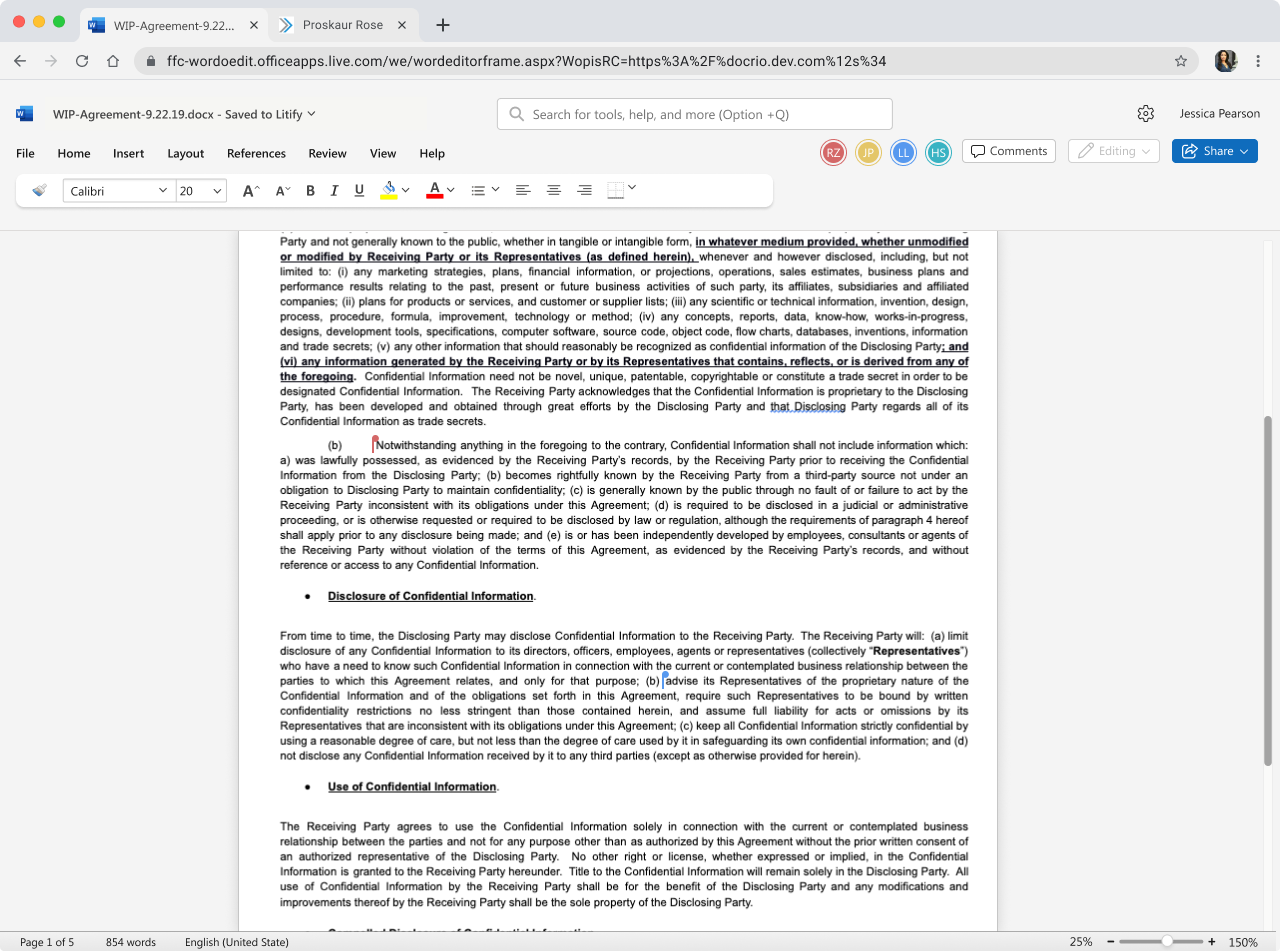The image size is (1281, 951).
Task: Click the Word app icon
Action: point(25,114)
